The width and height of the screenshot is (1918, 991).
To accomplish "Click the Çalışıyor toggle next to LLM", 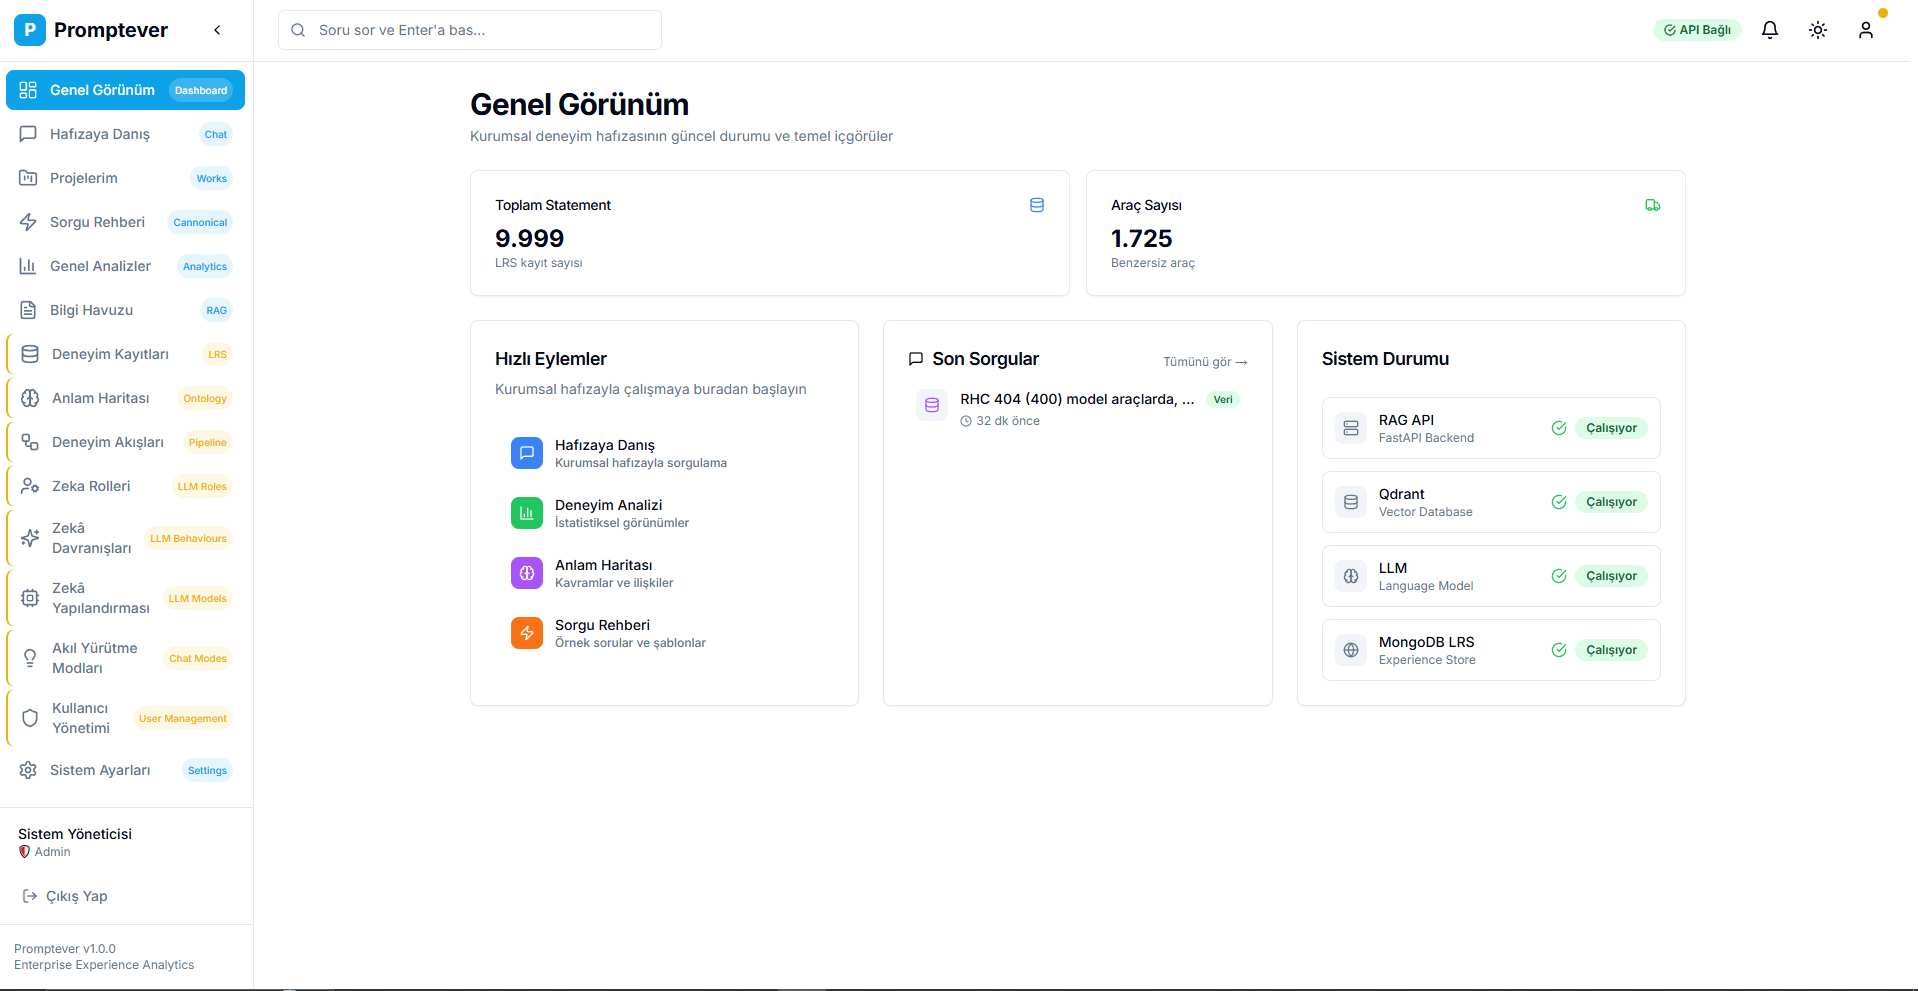I will coord(1609,576).
